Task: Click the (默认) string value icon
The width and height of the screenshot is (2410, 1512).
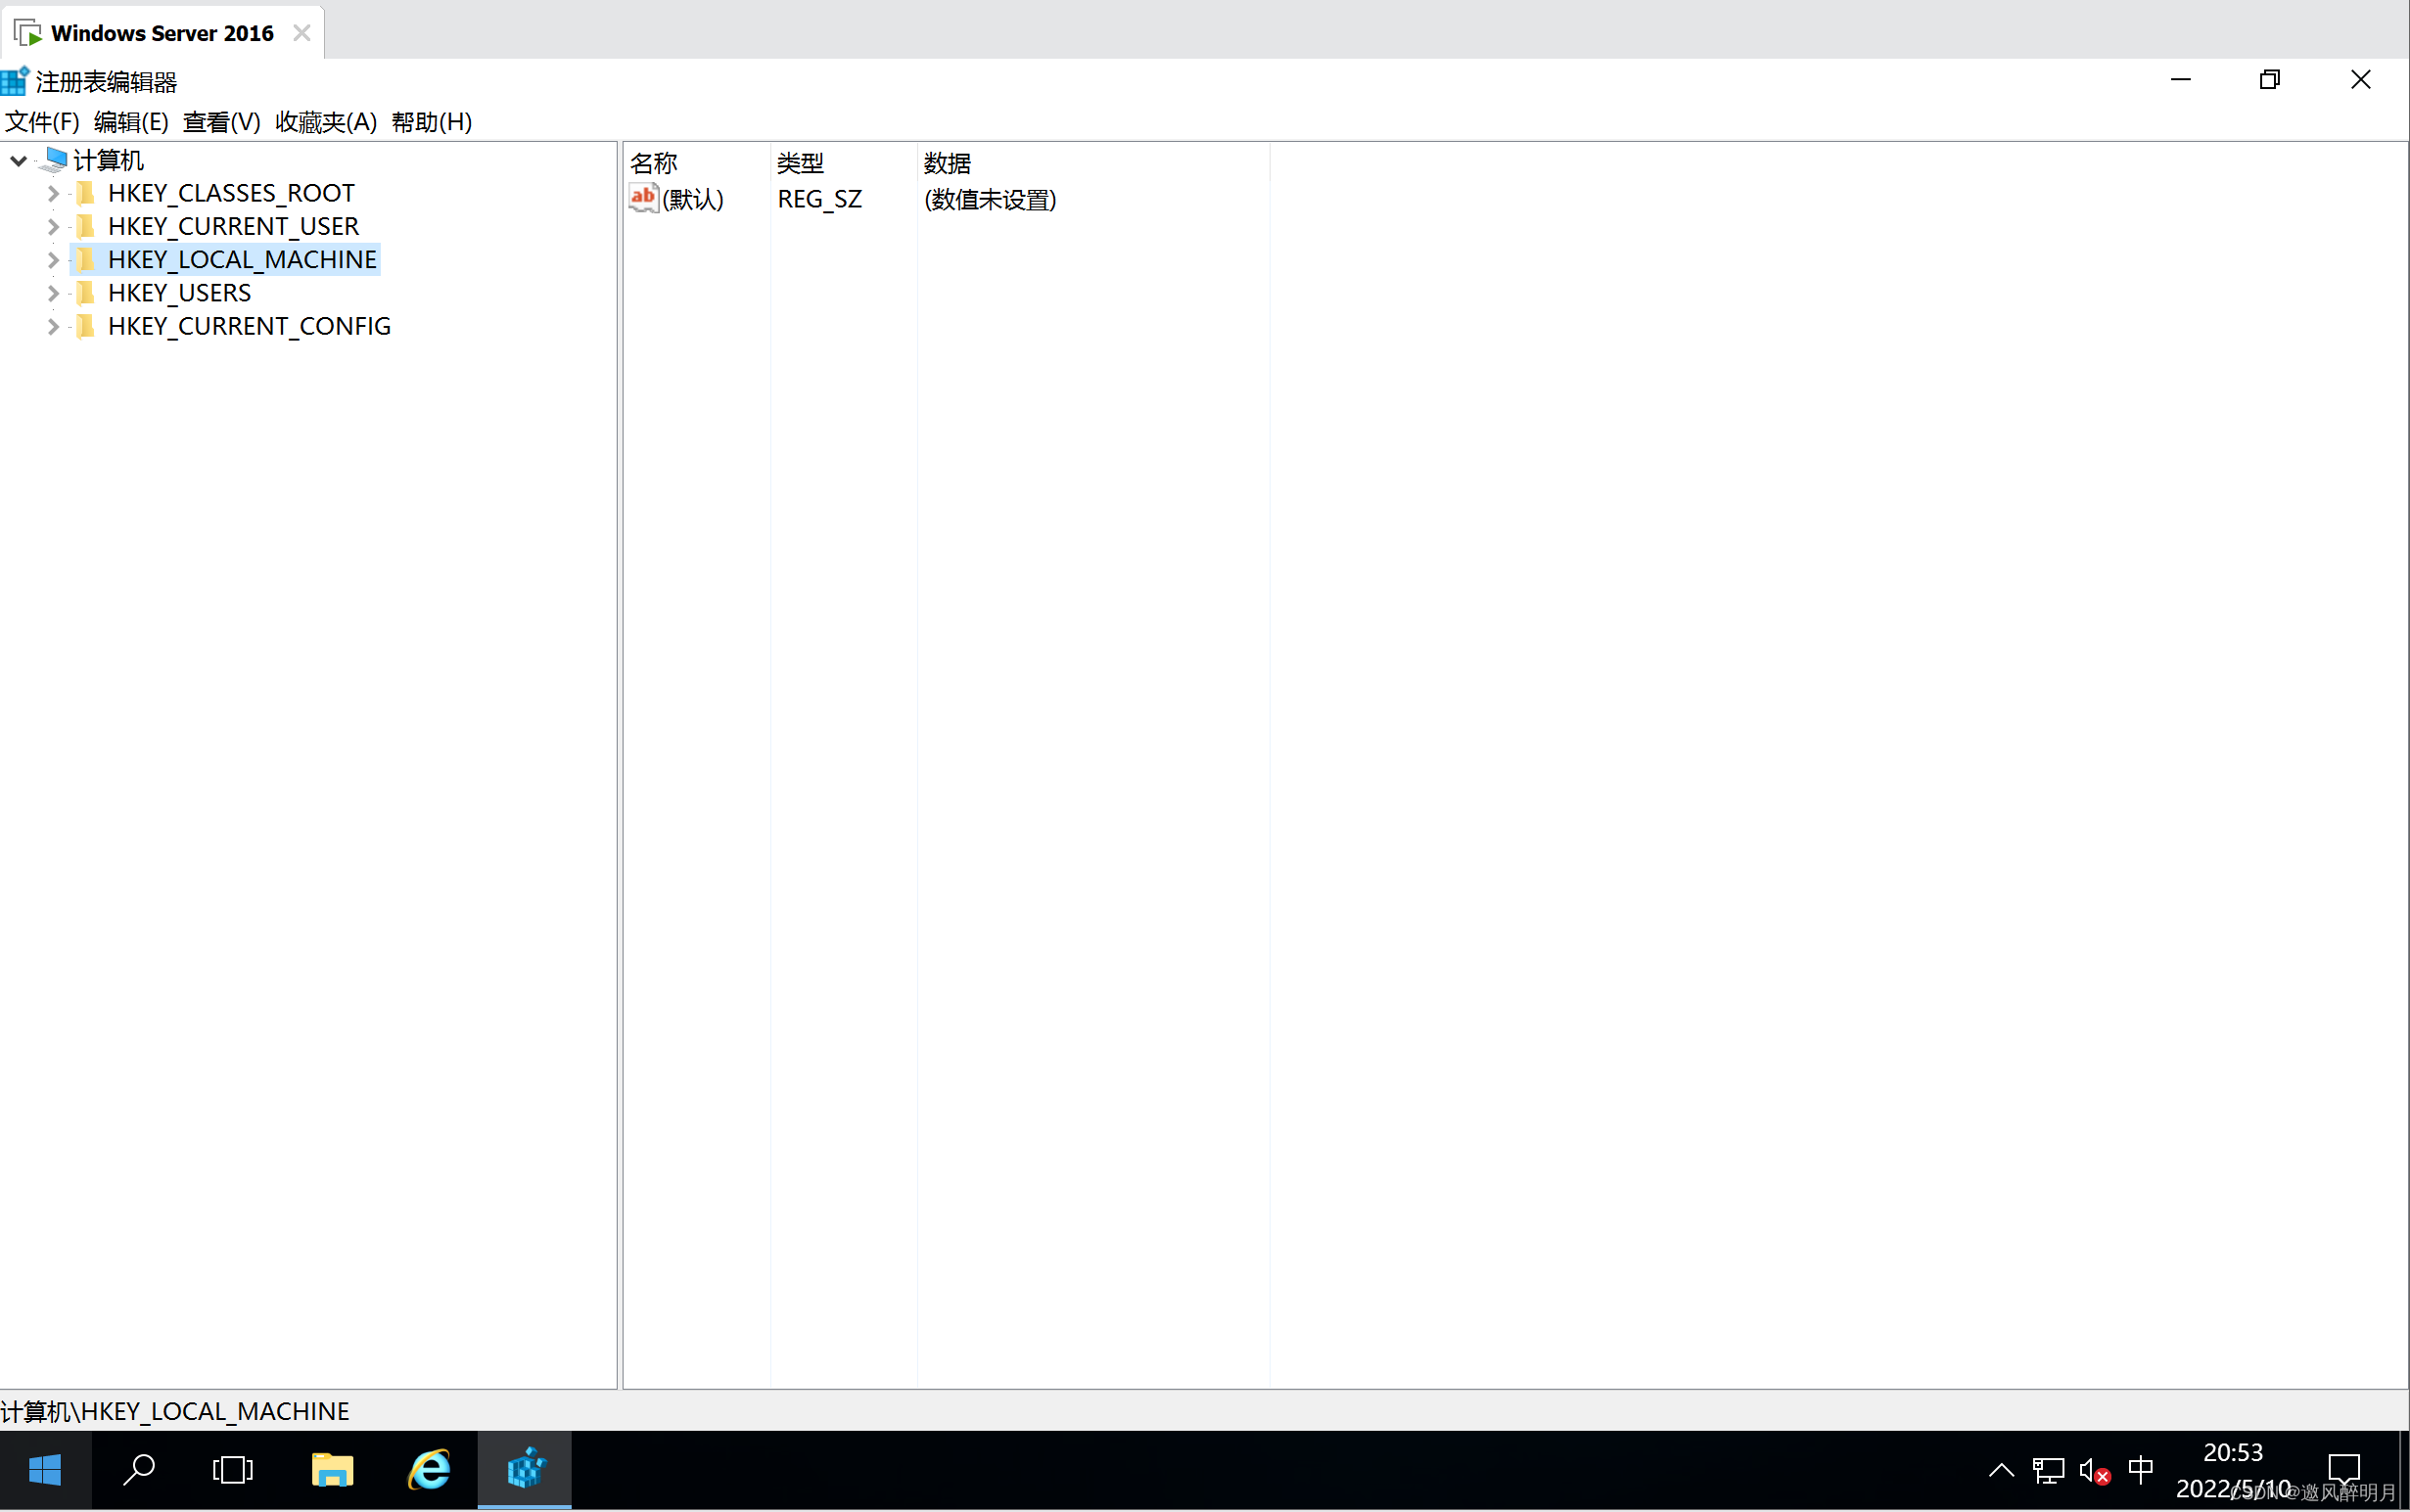Action: [x=643, y=198]
